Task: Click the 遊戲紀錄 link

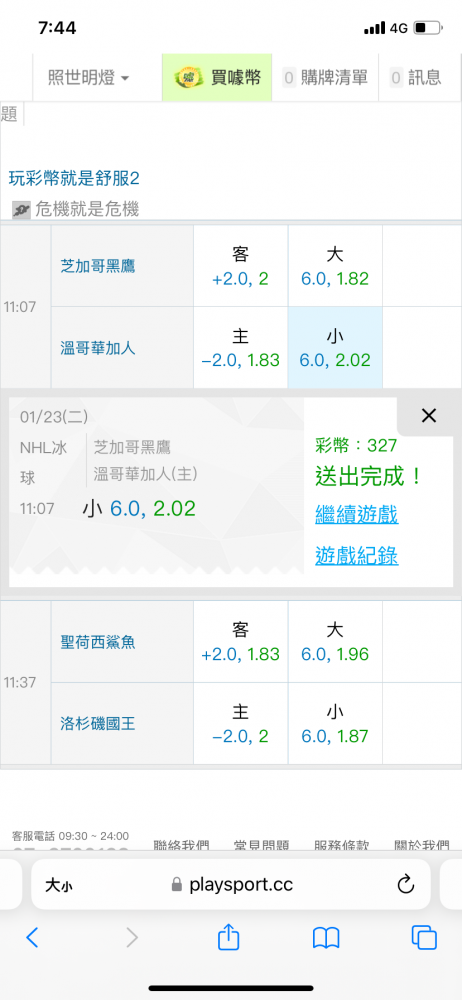Action: (357, 556)
